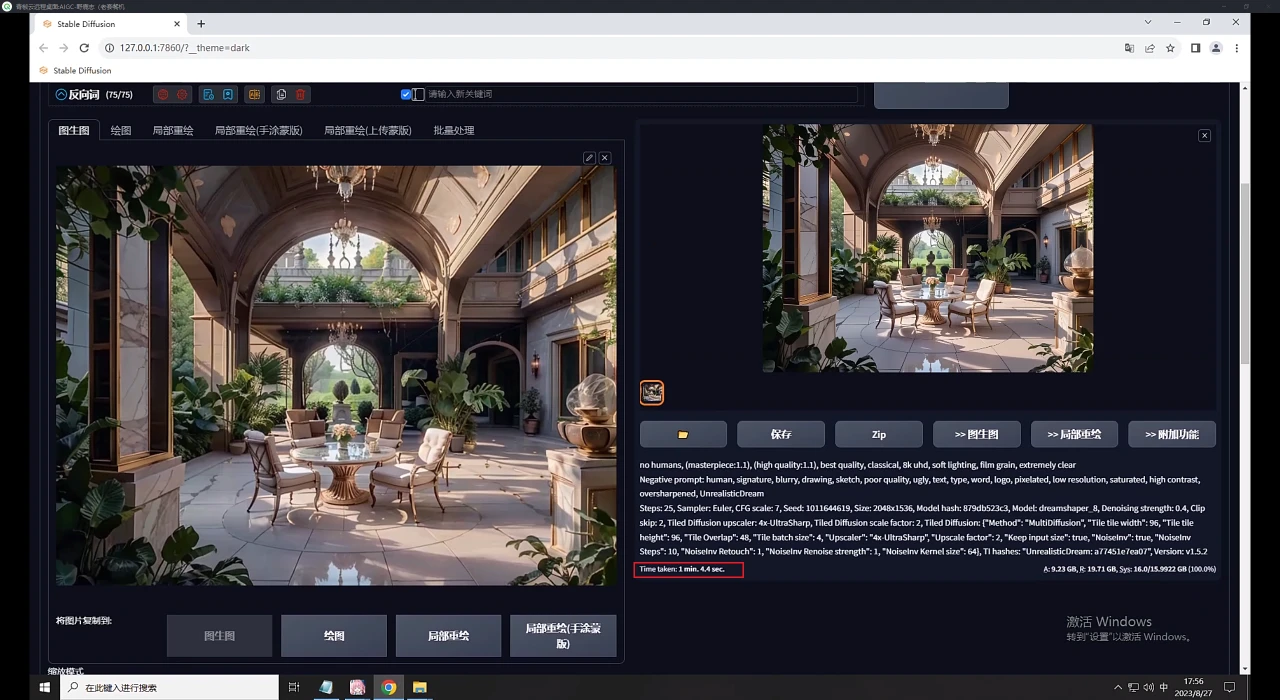Click the first red globe icon beside 反向词
Viewport: 1280px width, 700px height.
(x=163, y=95)
